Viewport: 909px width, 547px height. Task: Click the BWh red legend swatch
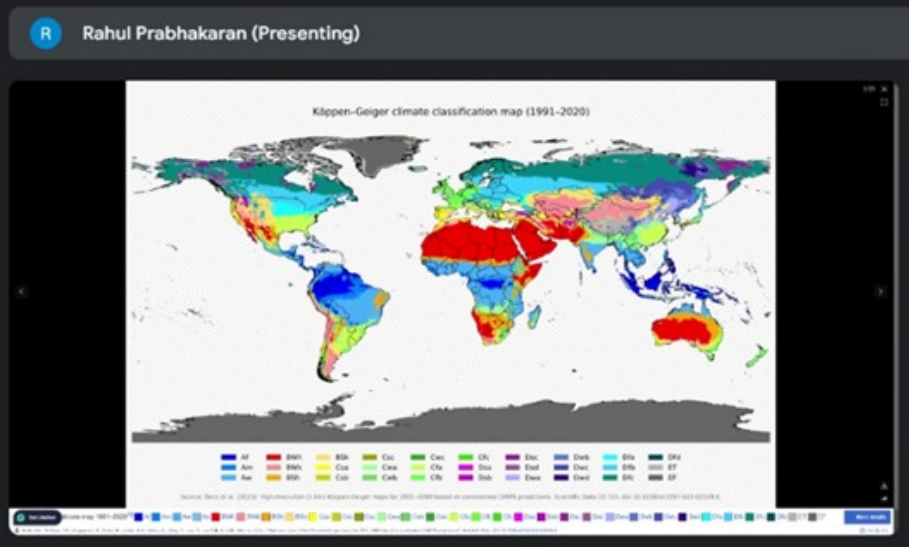[272, 456]
